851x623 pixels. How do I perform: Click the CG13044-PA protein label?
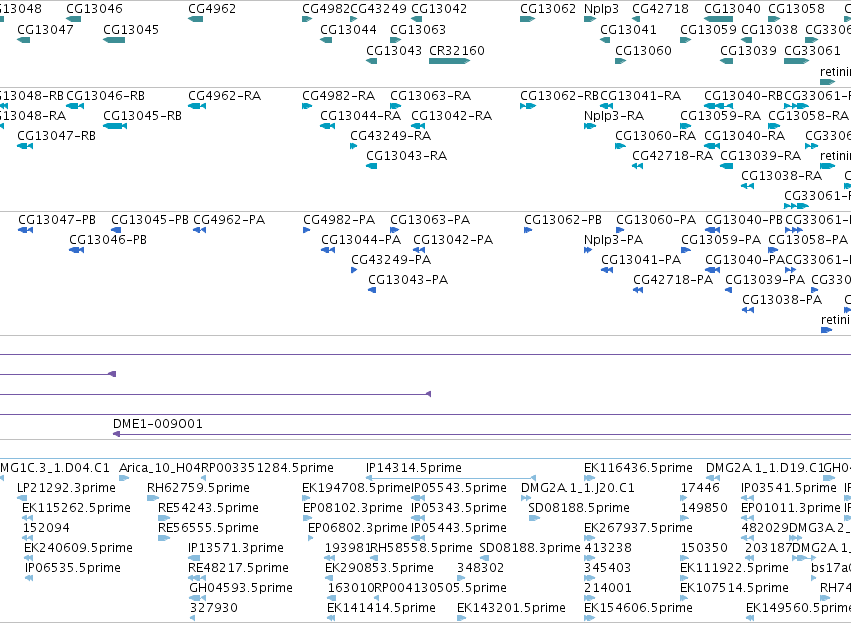(361, 240)
